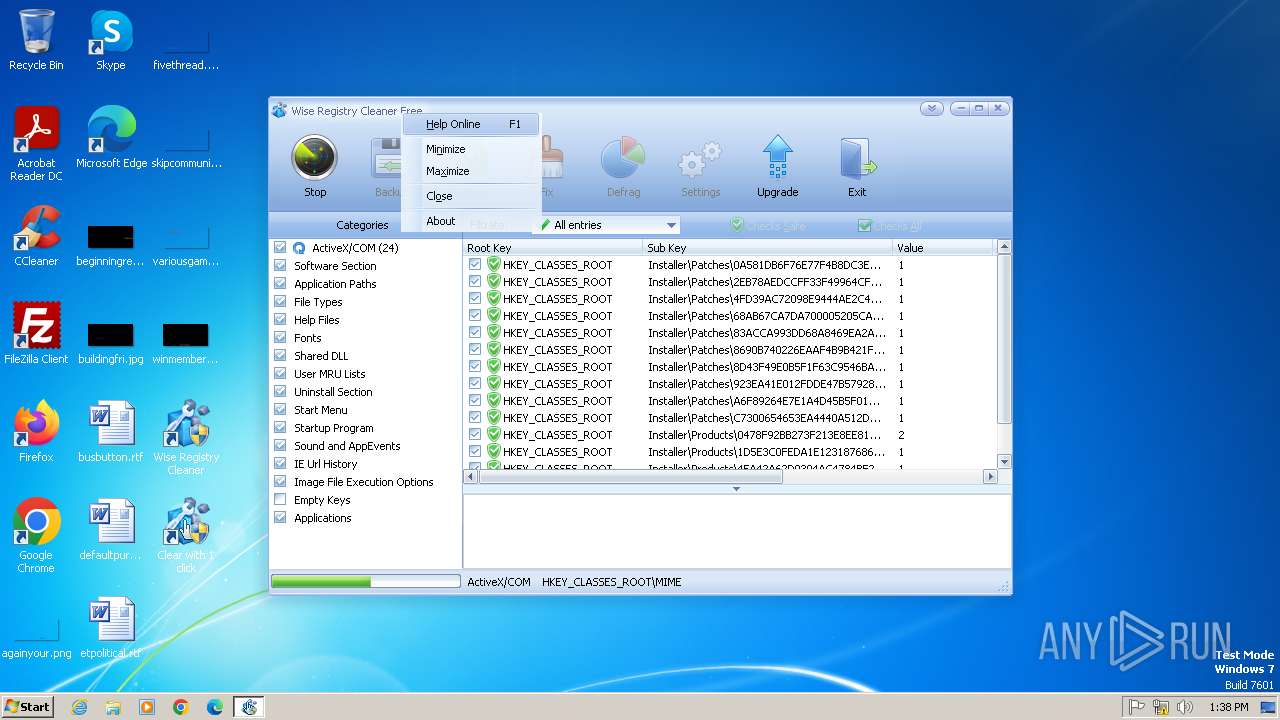Click Root Key column header

[553, 247]
